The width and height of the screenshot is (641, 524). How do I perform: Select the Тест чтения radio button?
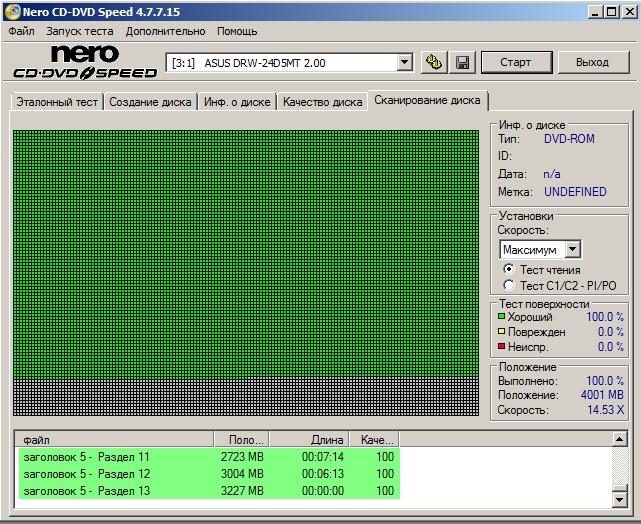point(509,269)
